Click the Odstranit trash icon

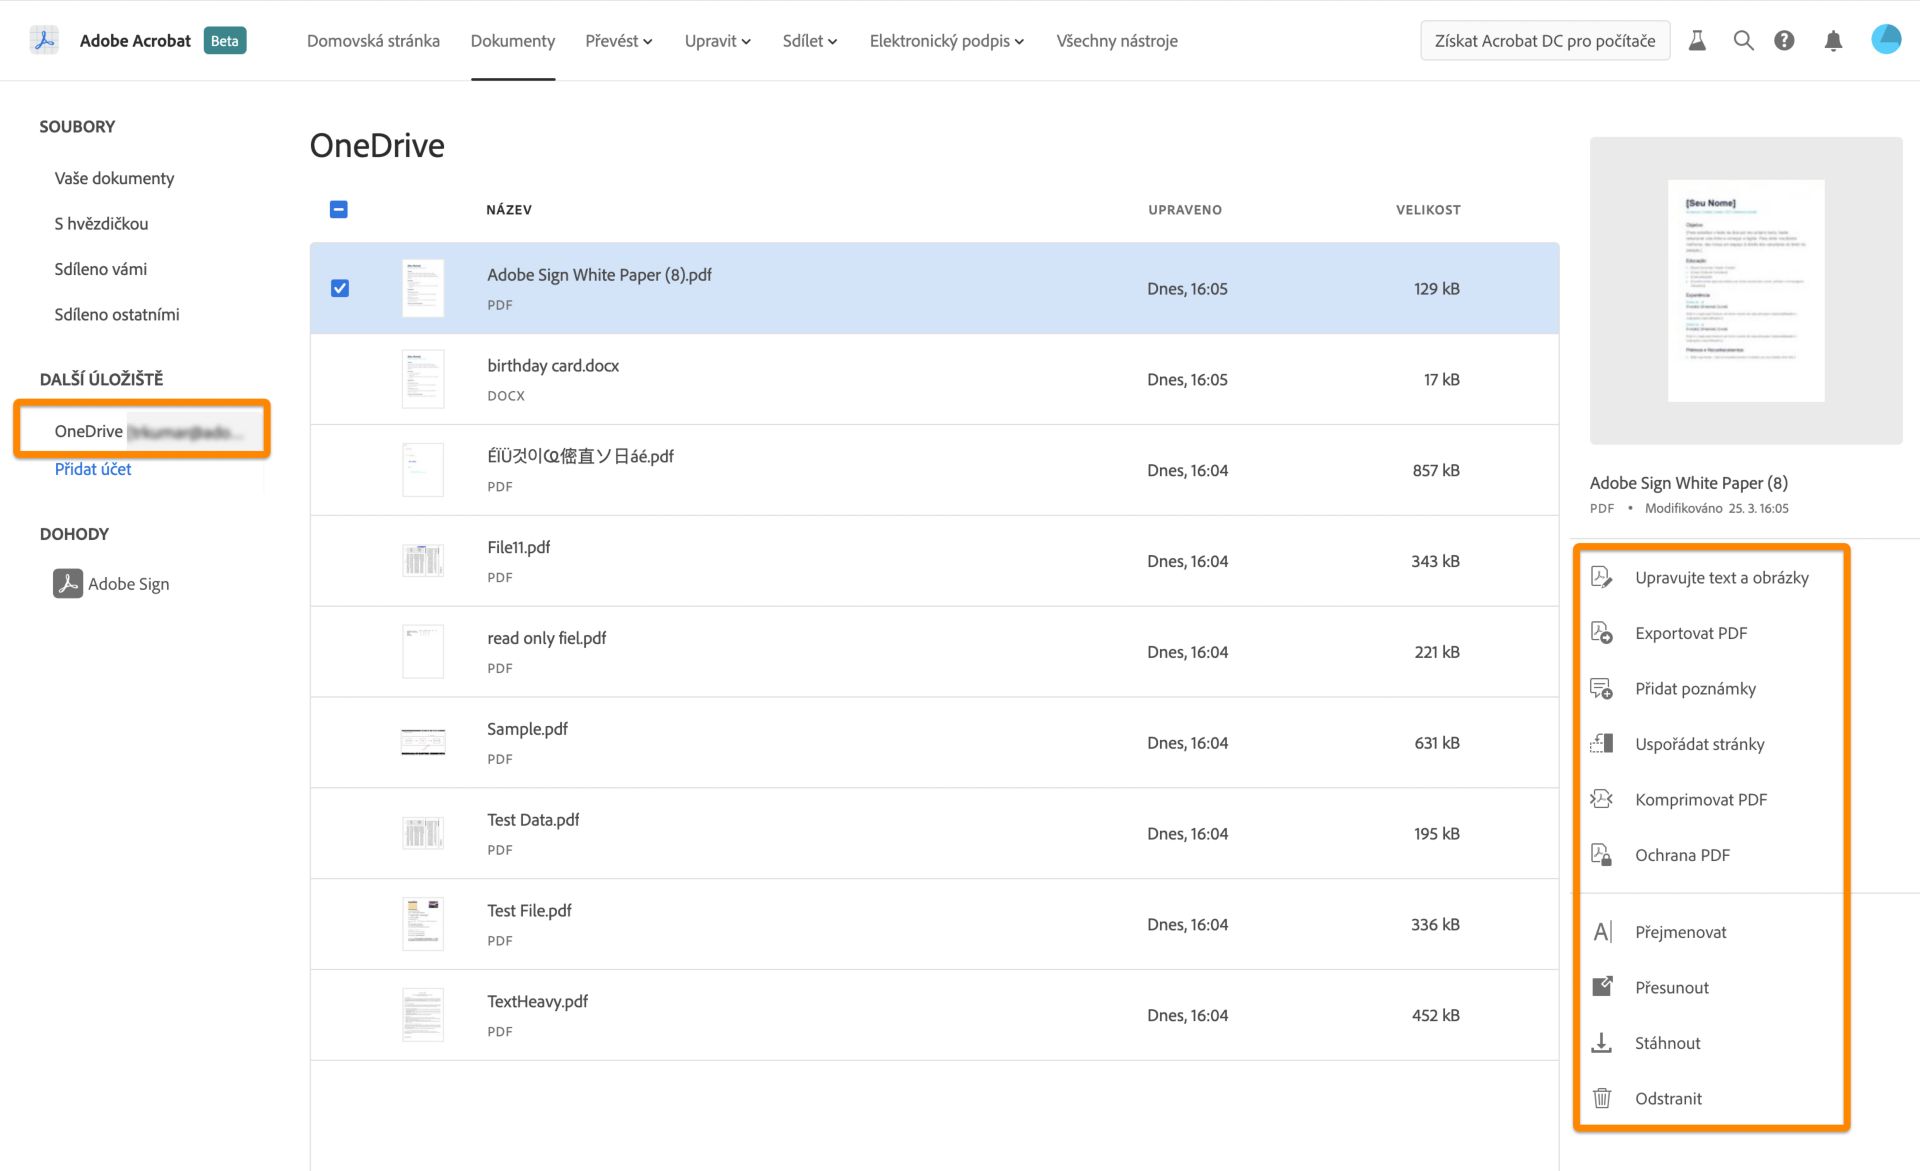pos(1601,1097)
